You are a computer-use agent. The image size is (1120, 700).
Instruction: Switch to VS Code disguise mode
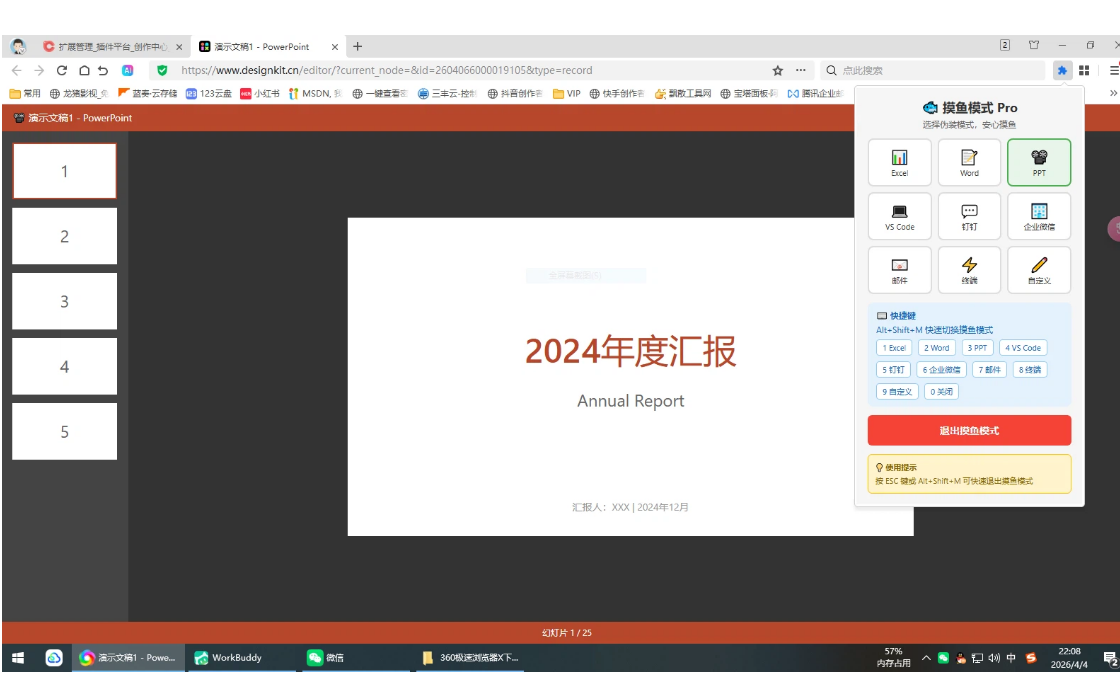tap(899, 216)
